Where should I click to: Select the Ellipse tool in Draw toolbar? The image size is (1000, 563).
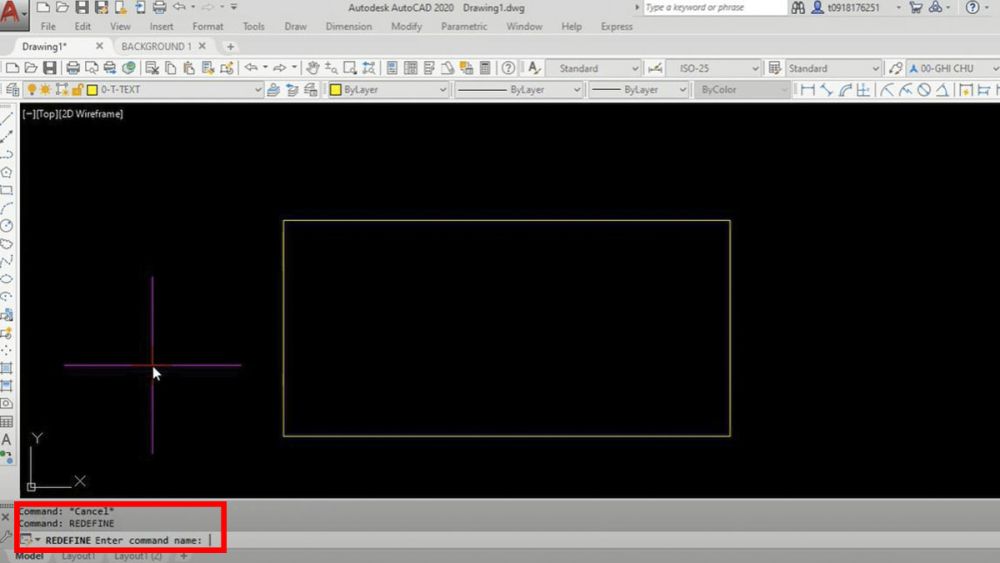7,279
